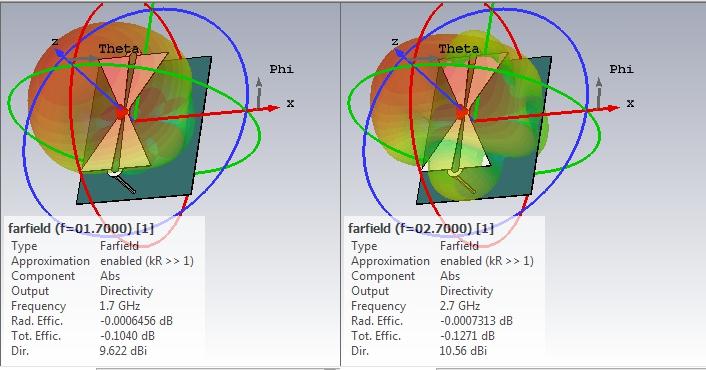Click the 1.7 GHz frequency value
The height and width of the screenshot is (370, 706).
[x=120, y=306]
